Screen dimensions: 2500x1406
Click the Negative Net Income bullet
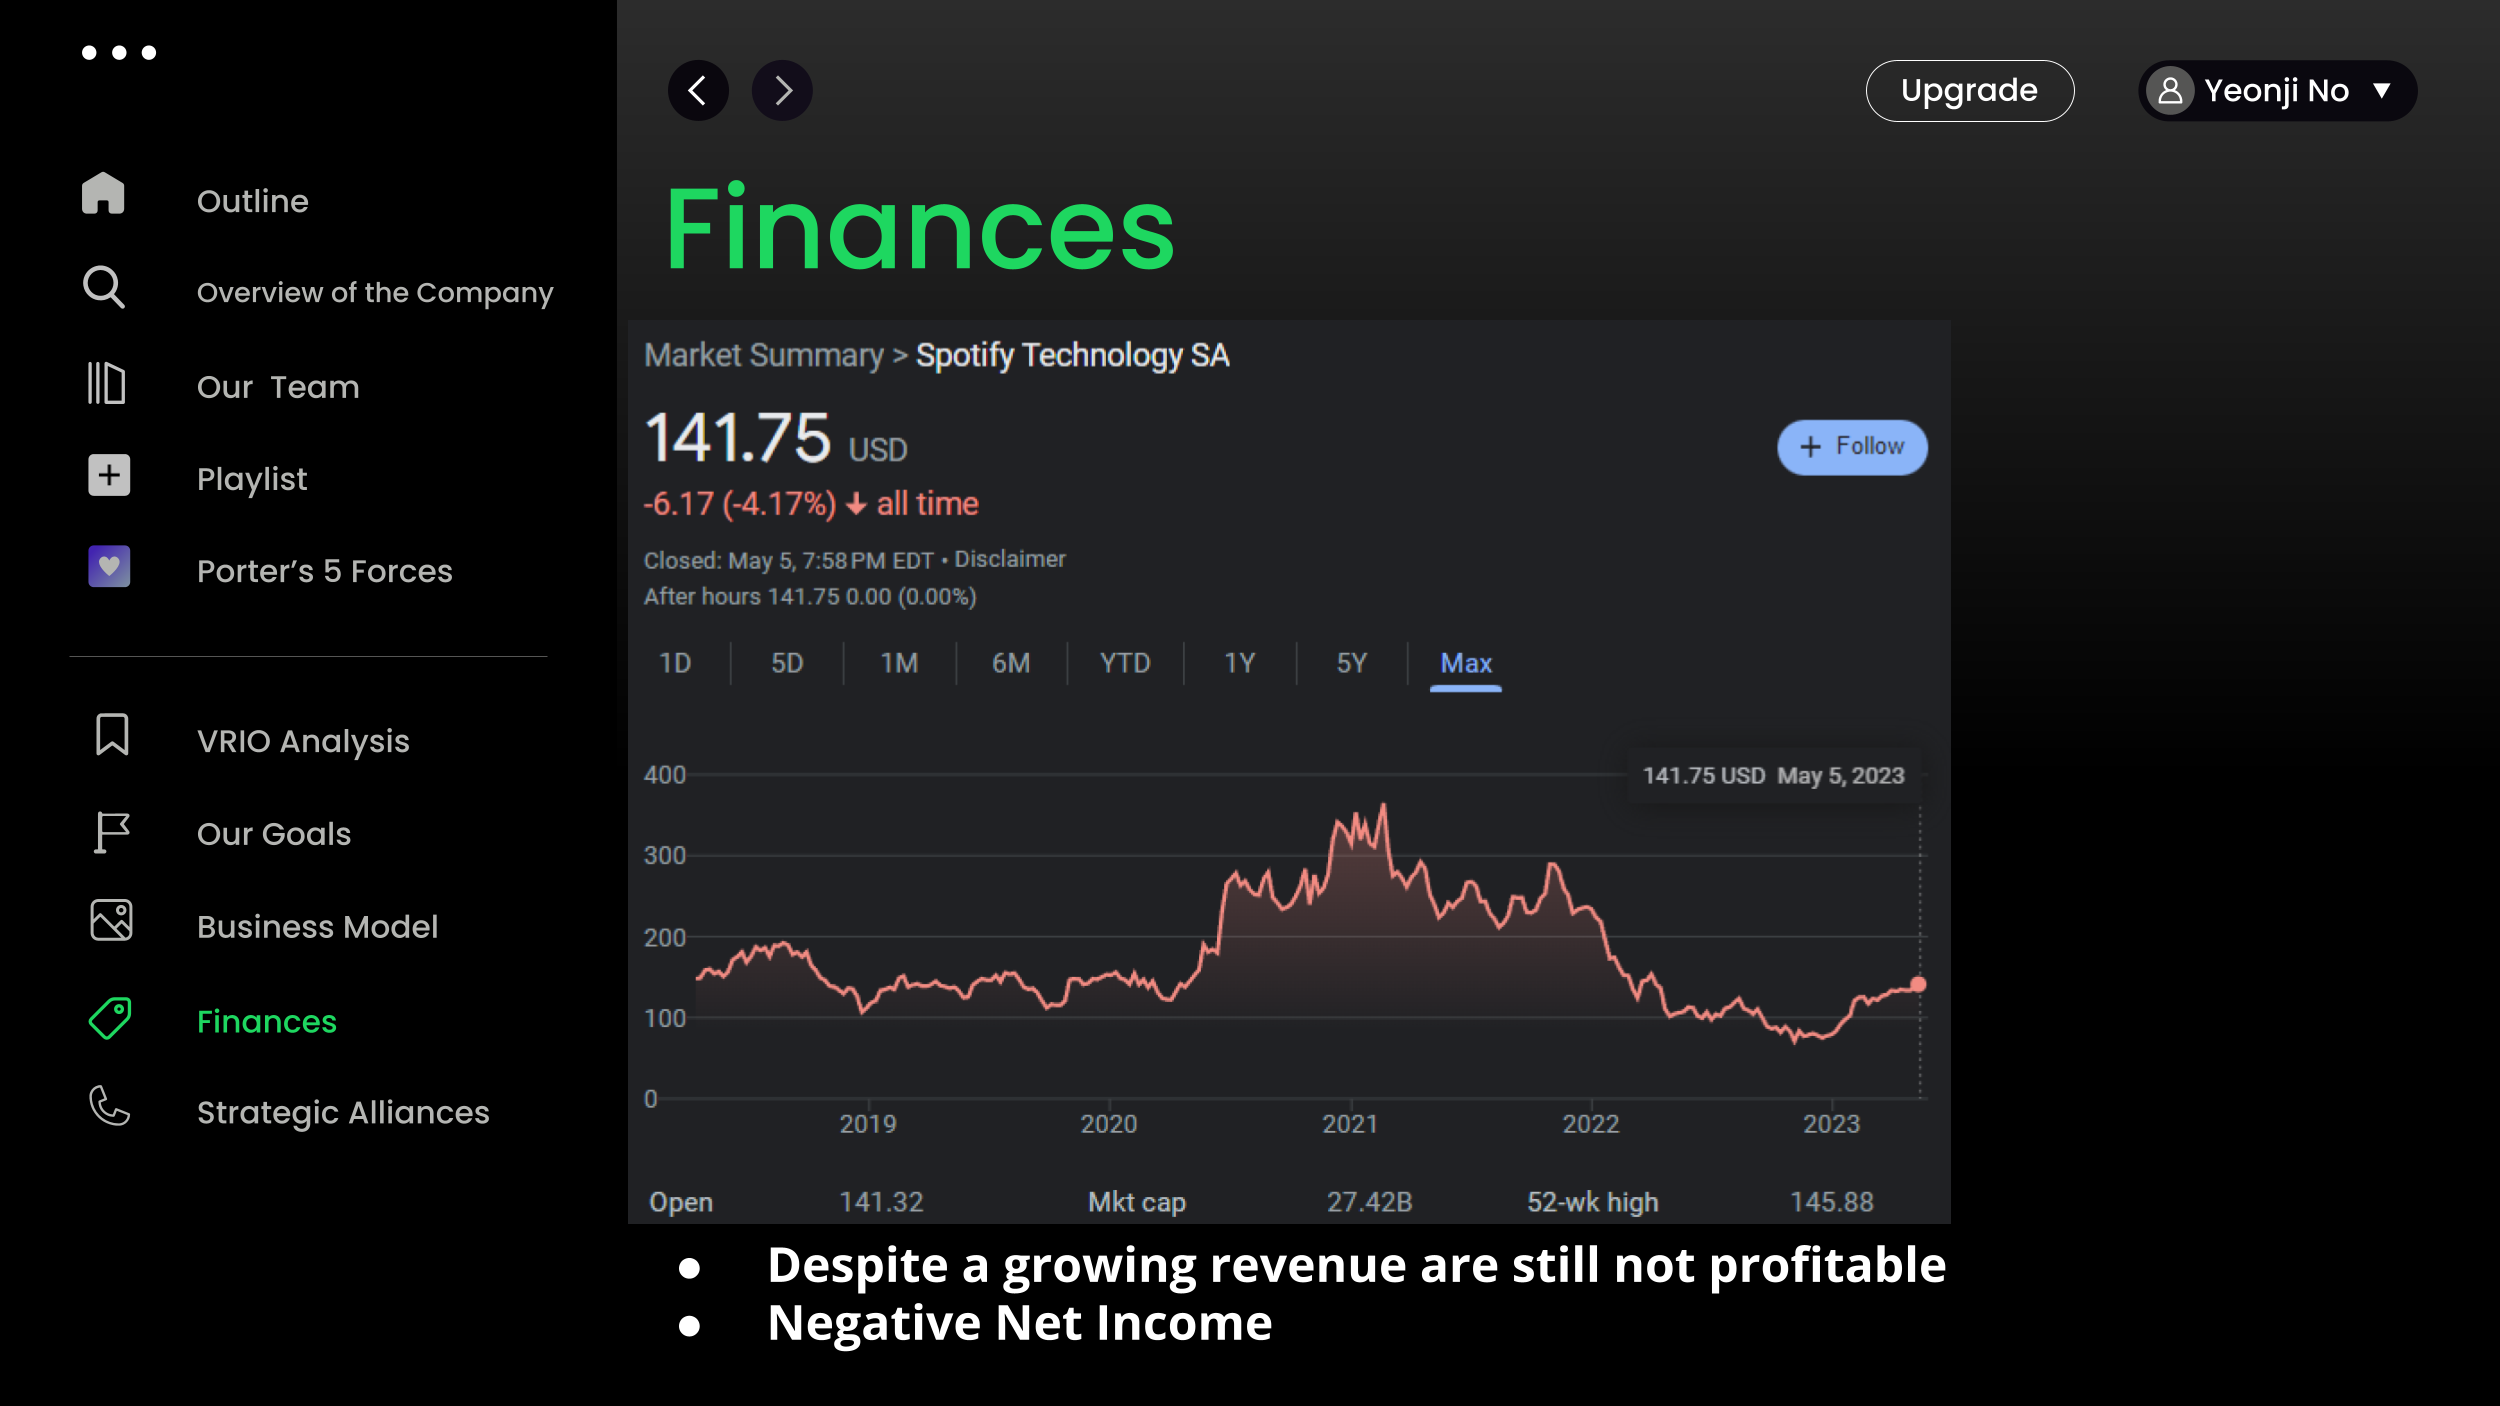coord(1019,1323)
